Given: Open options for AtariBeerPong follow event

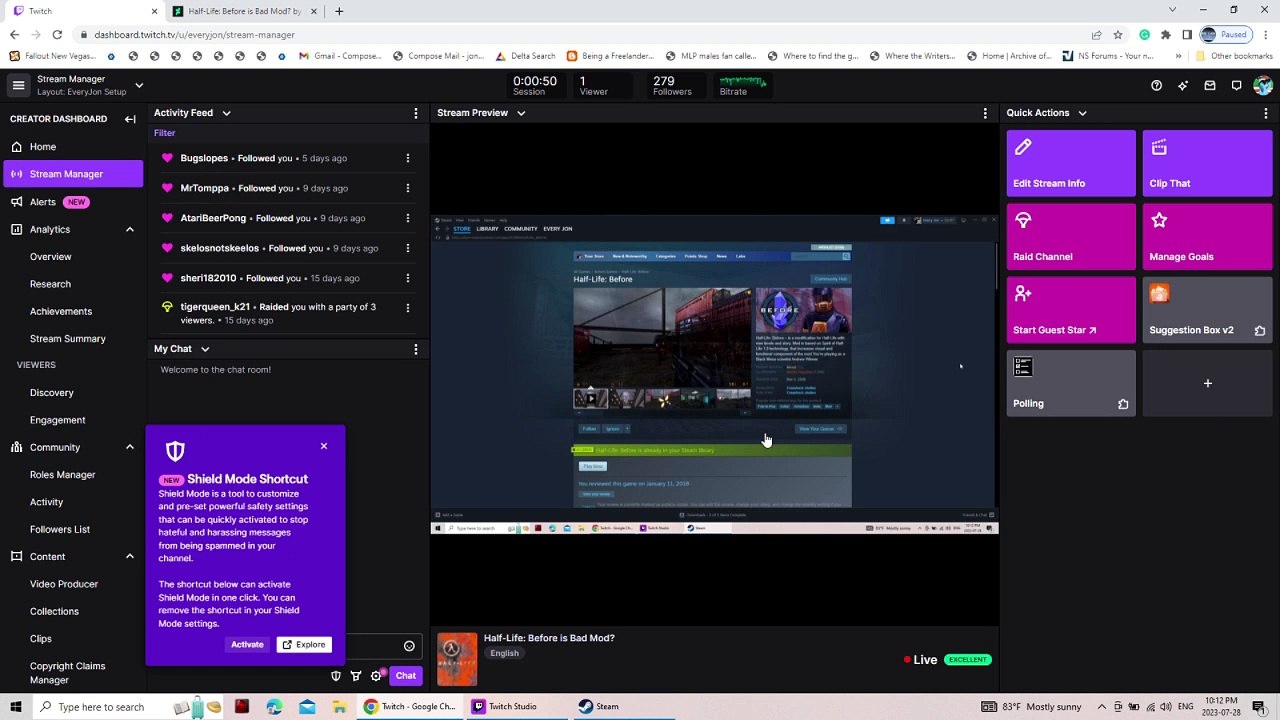Looking at the screenshot, I should click(408, 218).
